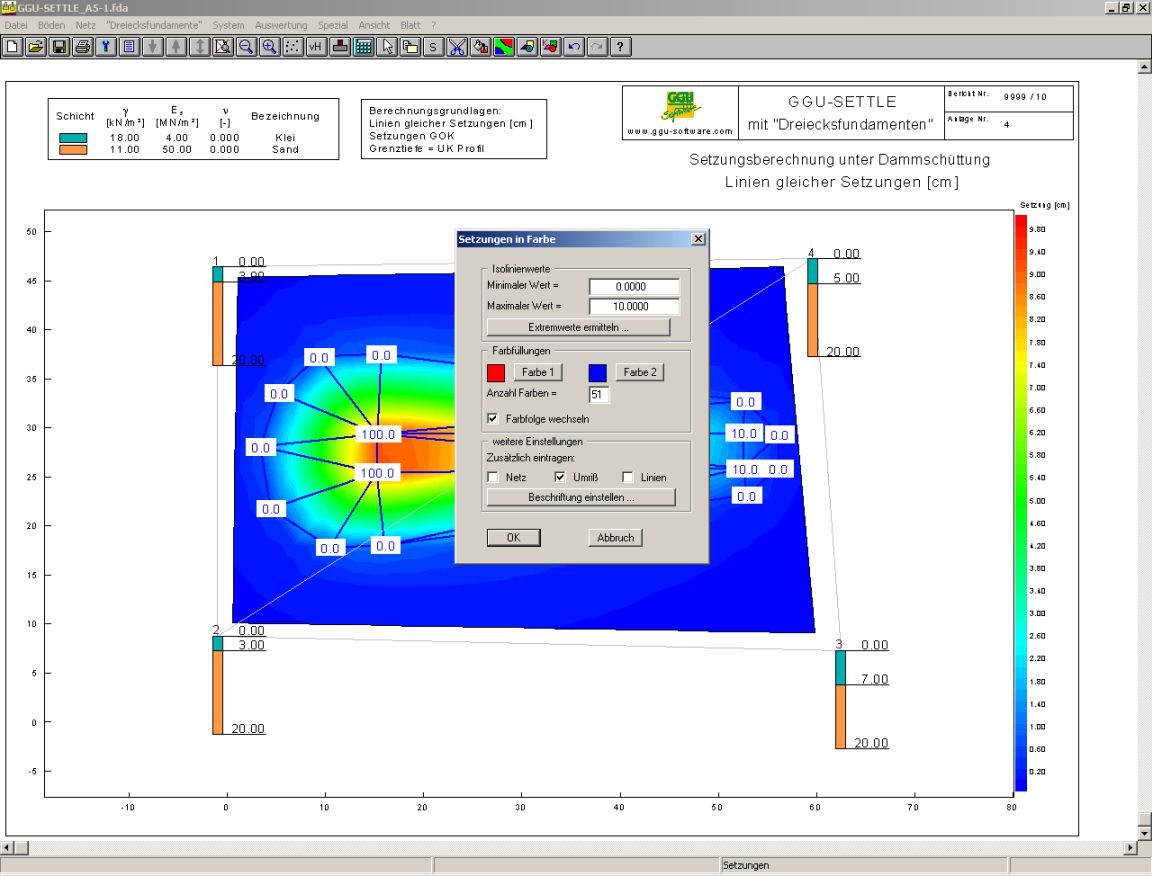The image size is (1152, 876).
Task: Open the Ansicht menu
Action: coord(375,25)
